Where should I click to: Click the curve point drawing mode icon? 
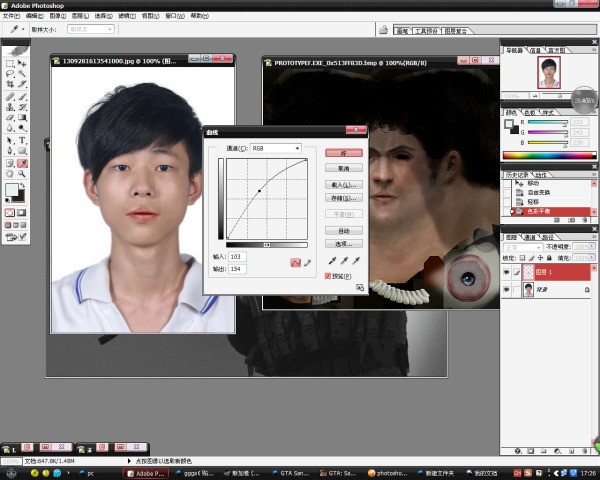(x=295, y=262)
